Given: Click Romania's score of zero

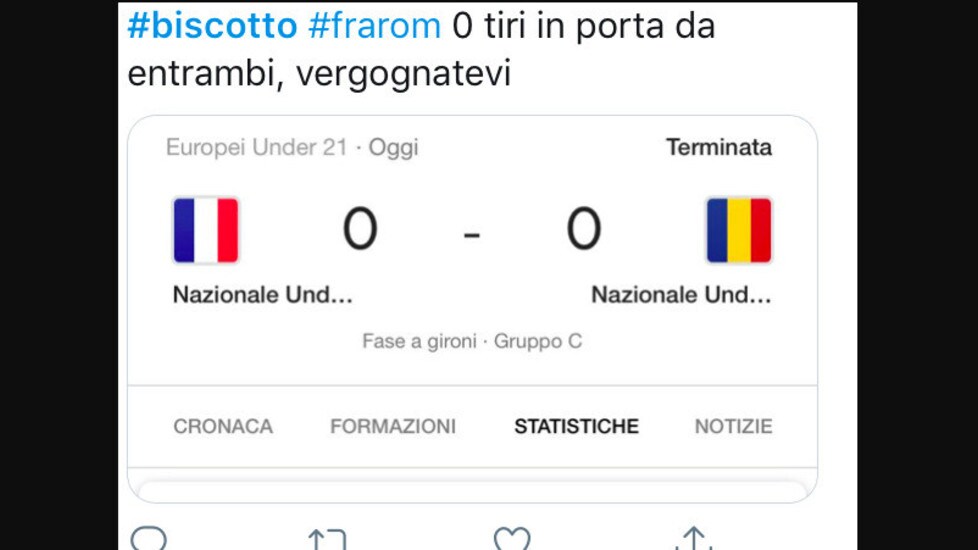Looking at the screenshot, I should (584, 229).
